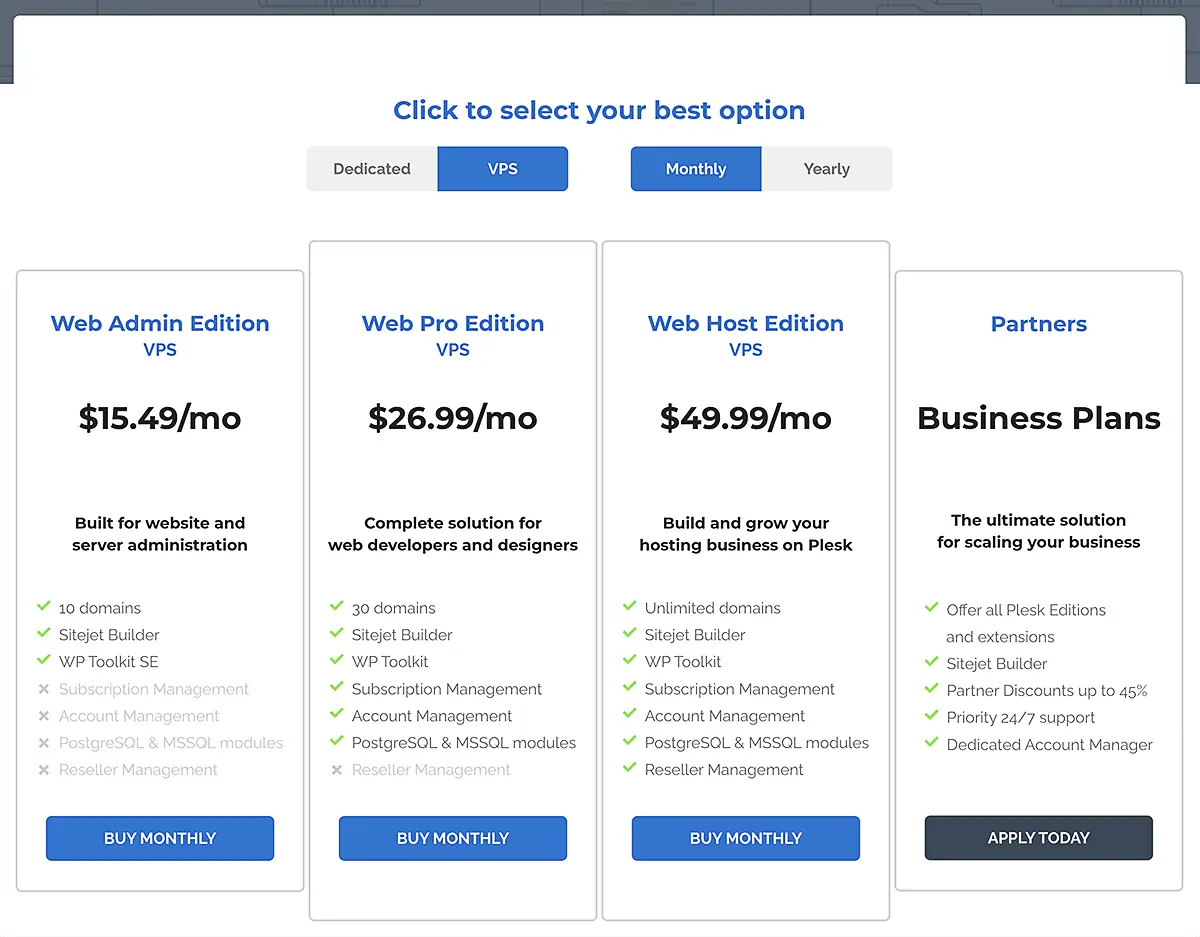This screenshot has width=1200, height=937.
Task: Click the $49.99/mo price text
Action: click(x=746, y=418)
